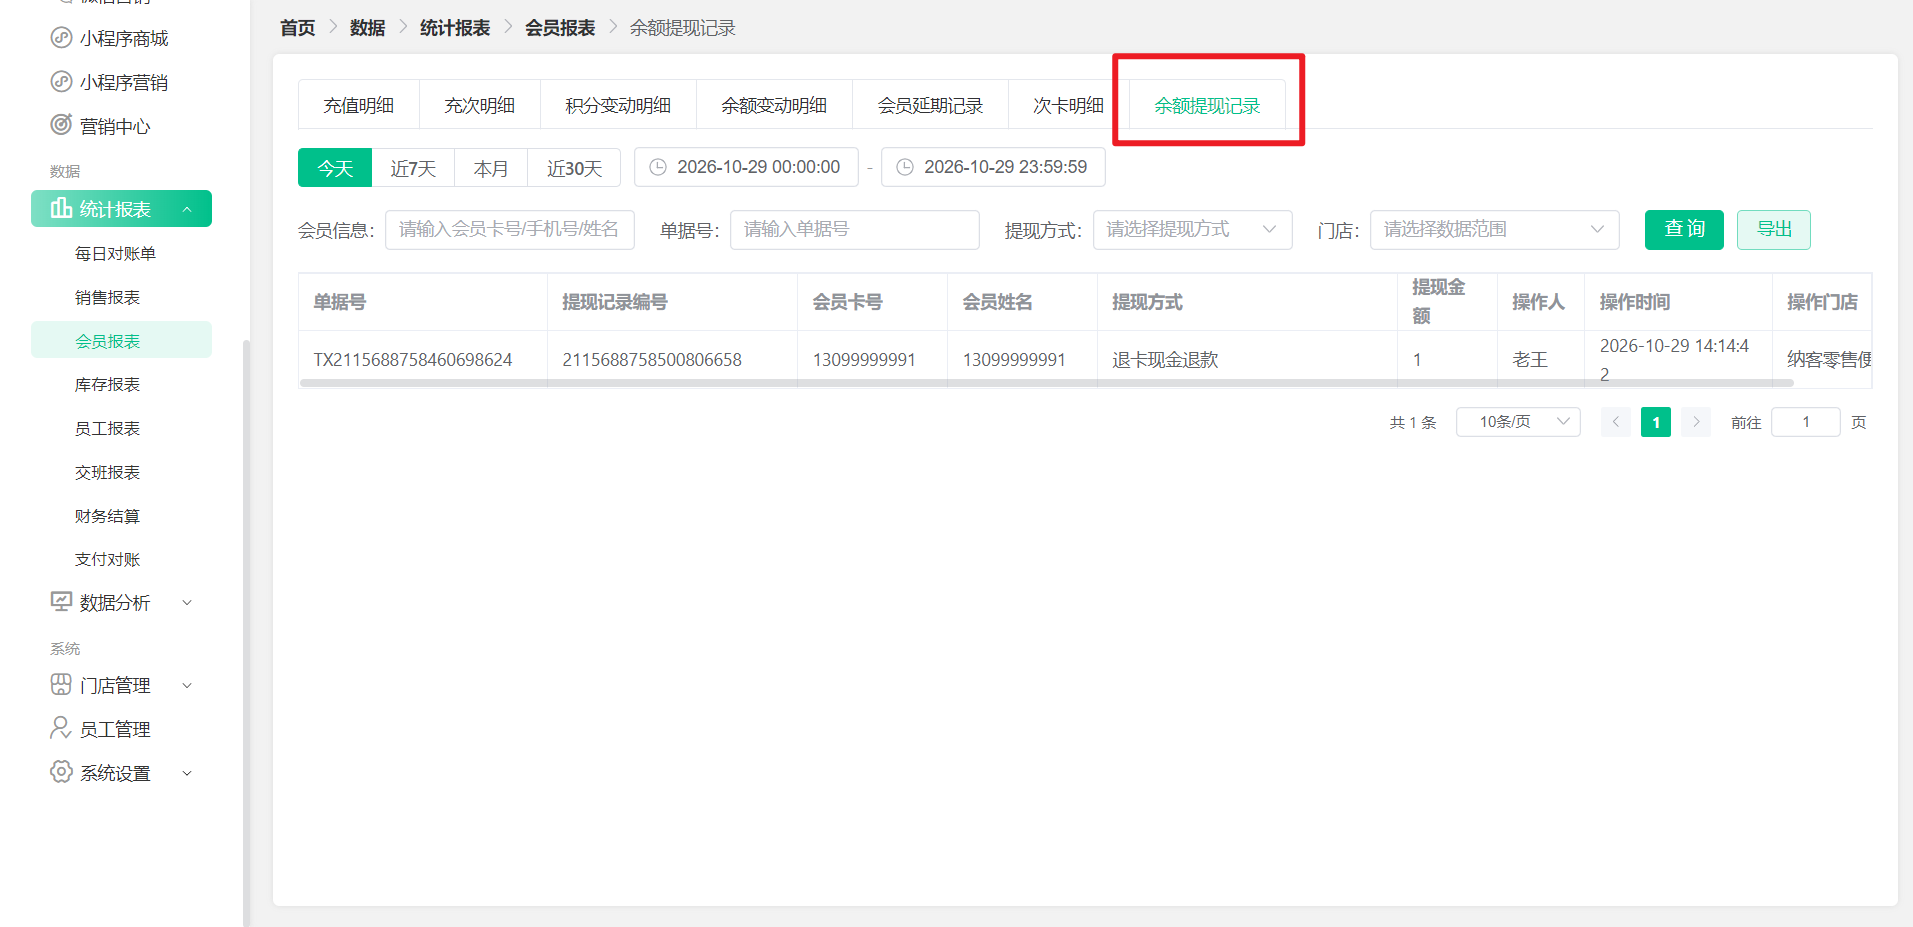Click the 营销中心 target icon
Screen dimensions: 1913x927
pos(61,125)
